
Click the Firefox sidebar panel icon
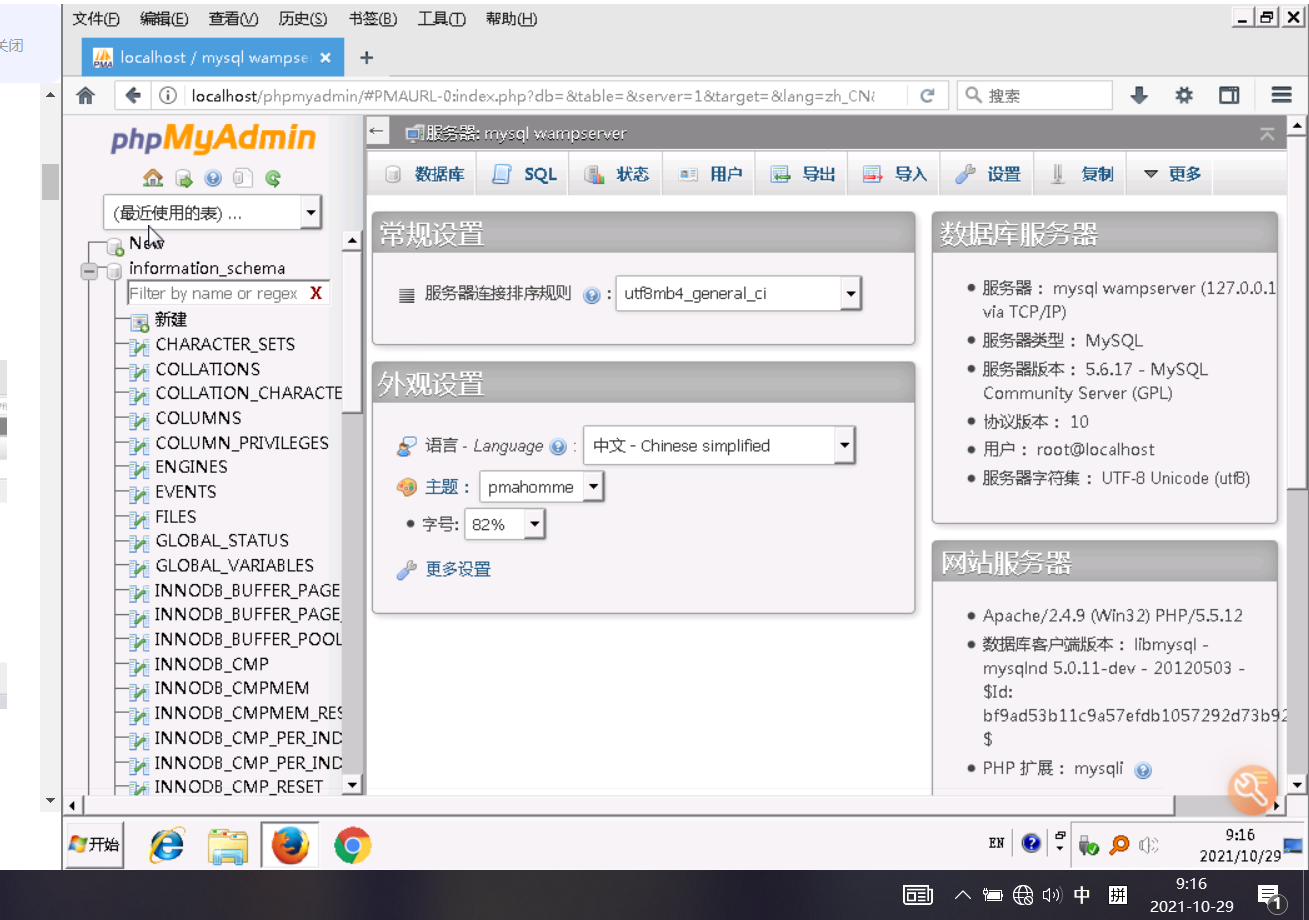coord(1229,95)
